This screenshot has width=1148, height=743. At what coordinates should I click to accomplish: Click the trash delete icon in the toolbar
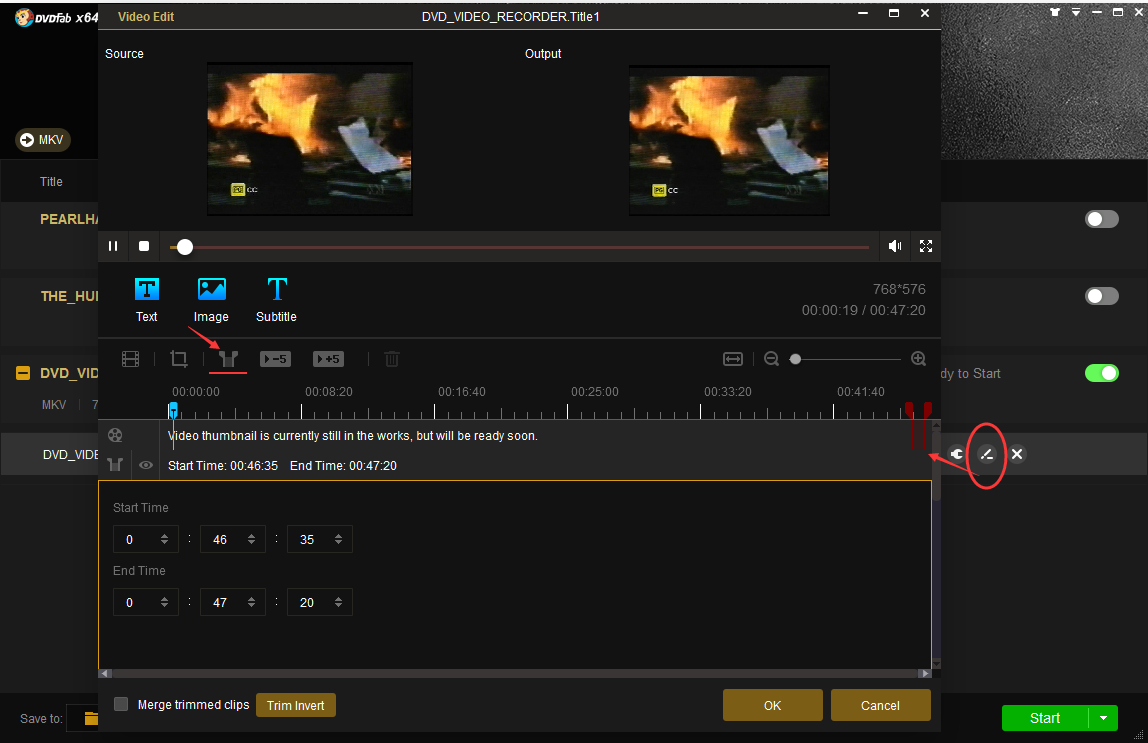pos(392,359)
